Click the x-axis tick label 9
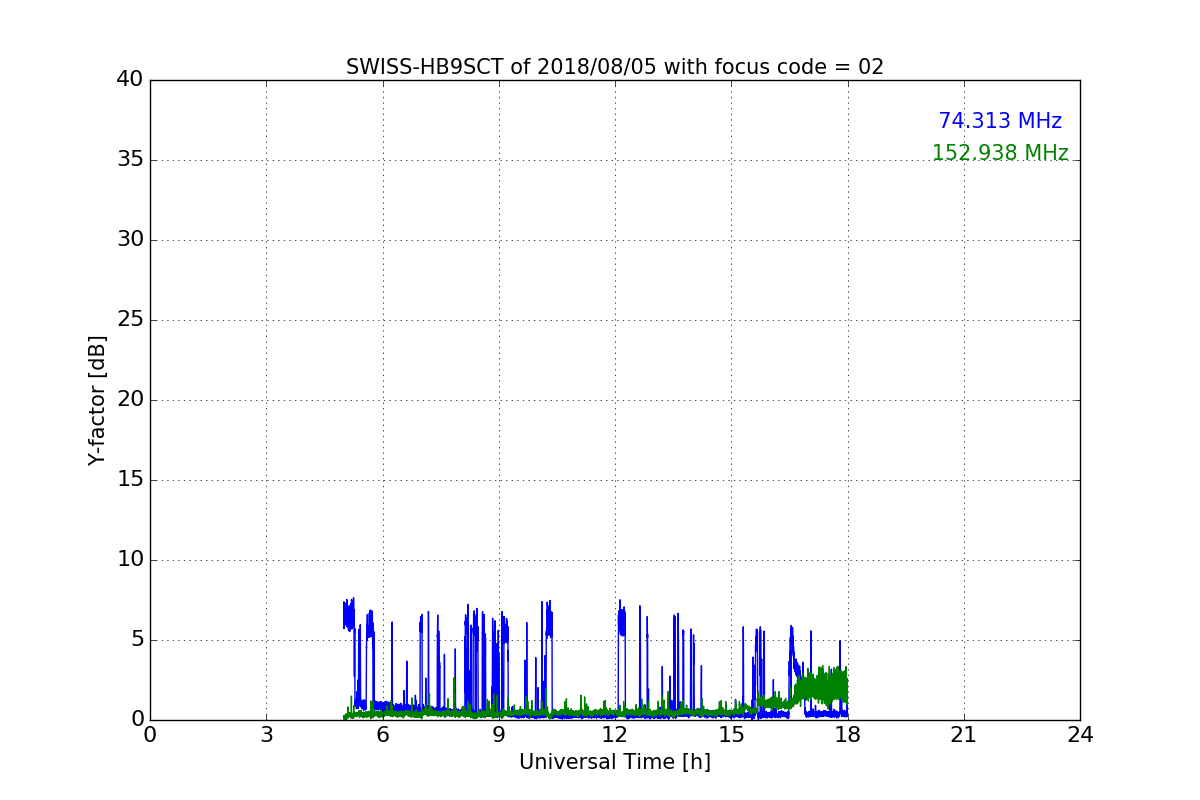1200x800 pixels. [499, 735]
